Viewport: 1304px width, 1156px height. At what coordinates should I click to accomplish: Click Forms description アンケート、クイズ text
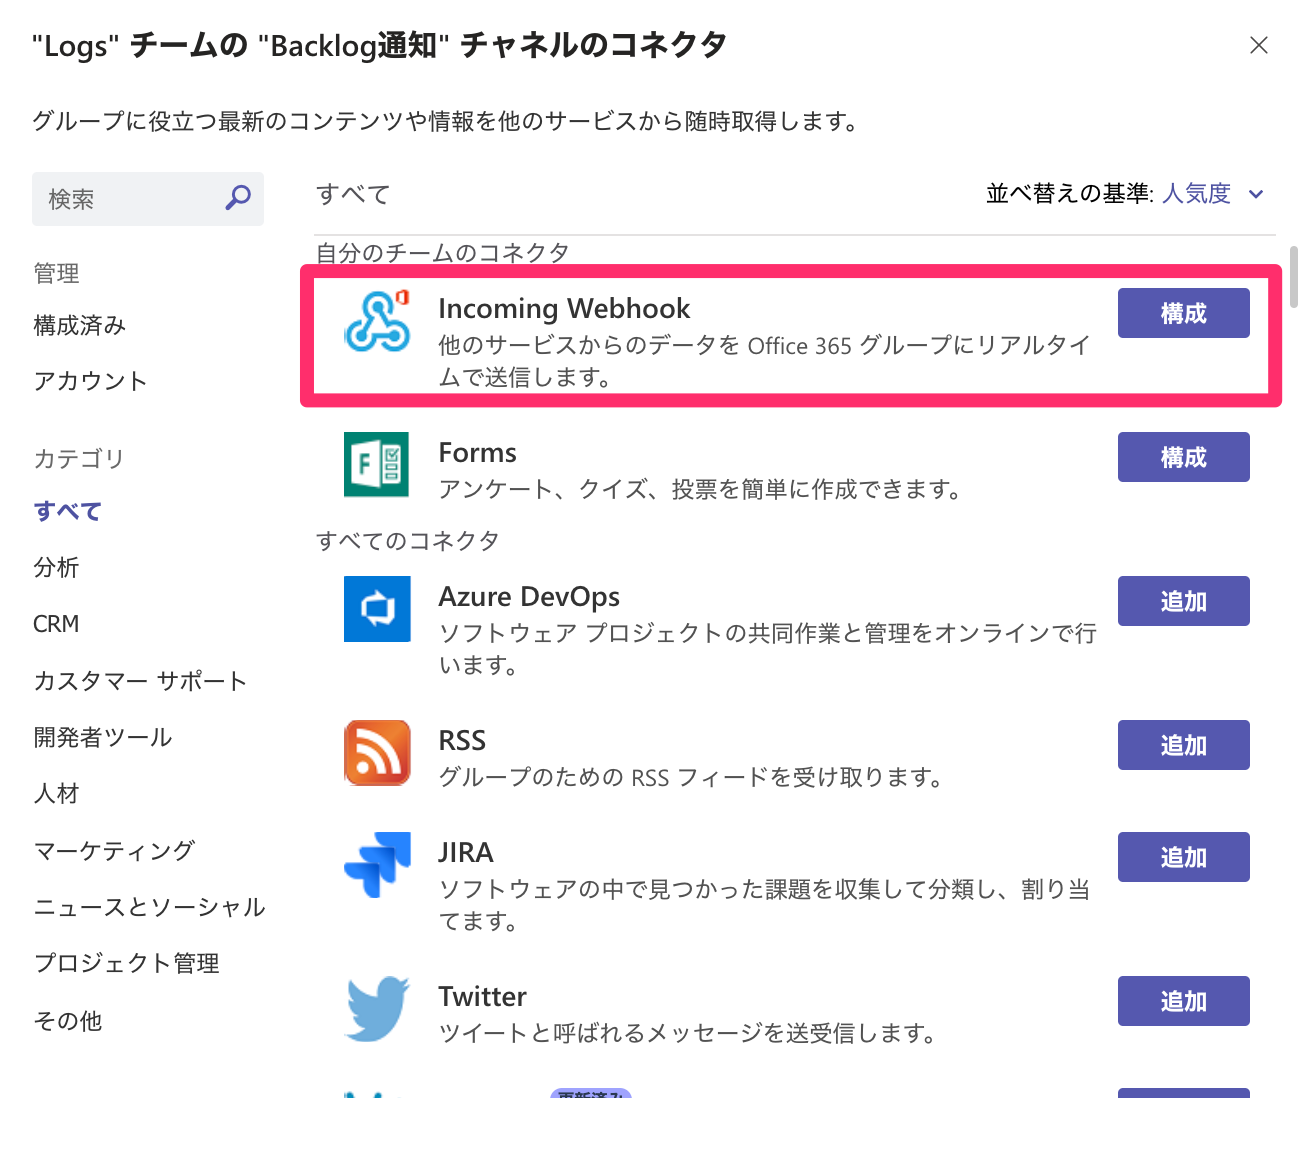[x=700, y=489]
